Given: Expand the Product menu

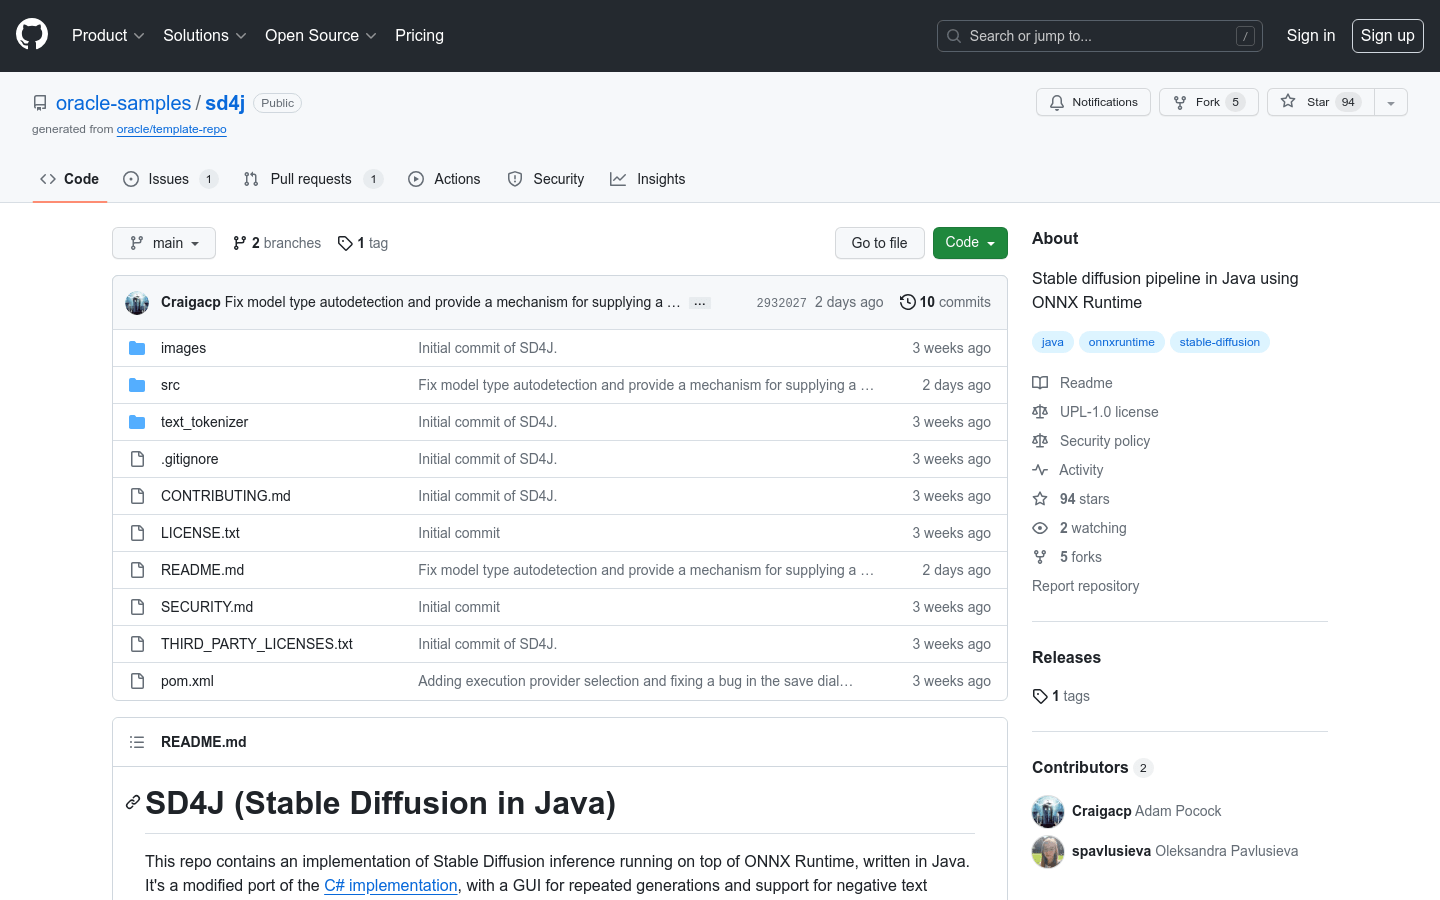Looking at the screenshot, I should (108, 35).
